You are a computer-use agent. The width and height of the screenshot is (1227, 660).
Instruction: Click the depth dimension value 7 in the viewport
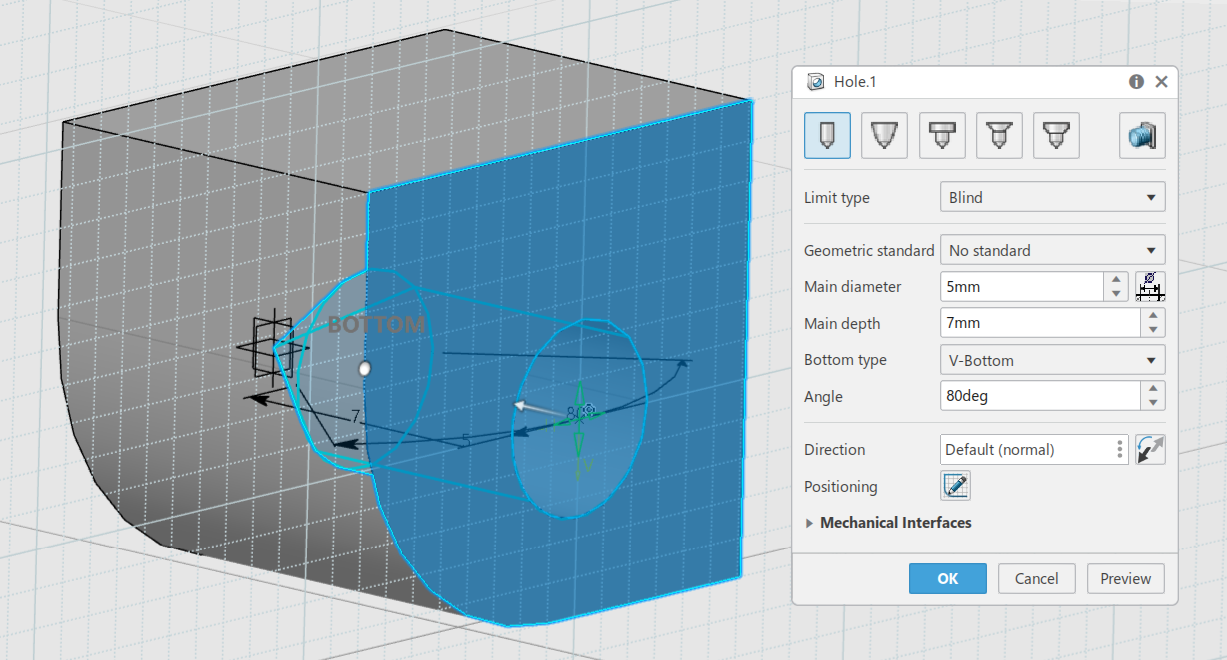pos(355,416)
